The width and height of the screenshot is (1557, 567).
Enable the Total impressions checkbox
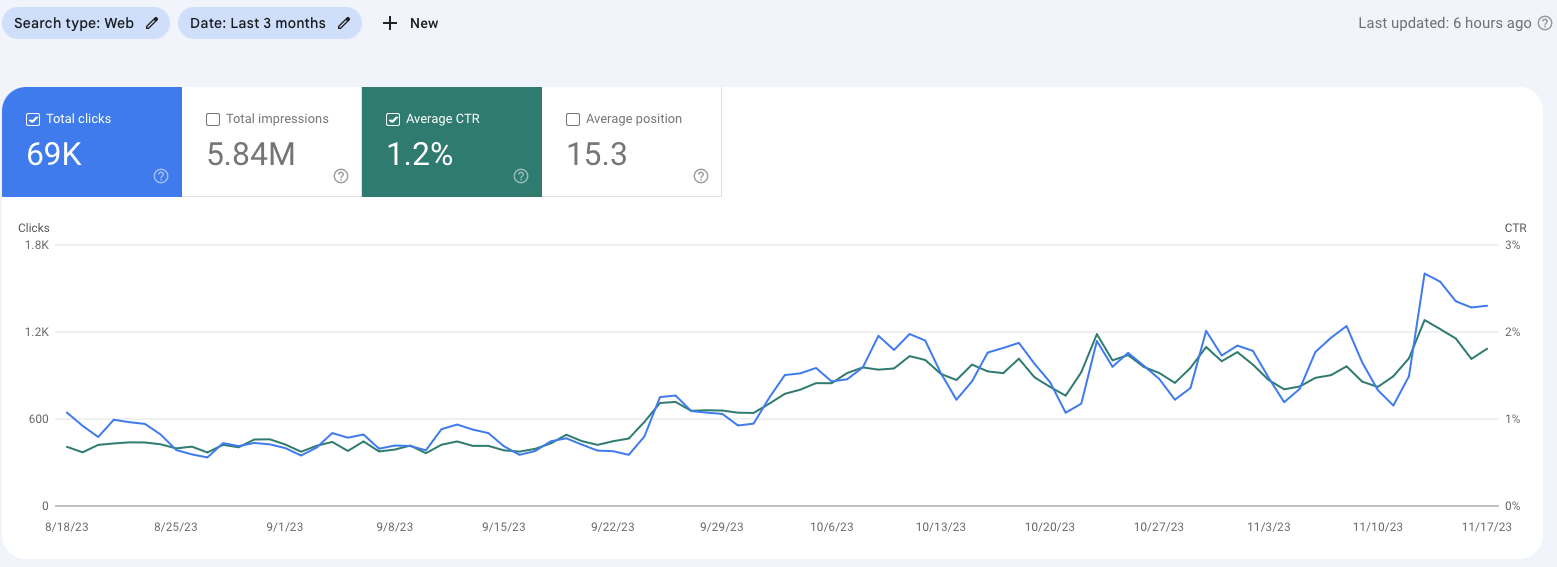point(213,119)
